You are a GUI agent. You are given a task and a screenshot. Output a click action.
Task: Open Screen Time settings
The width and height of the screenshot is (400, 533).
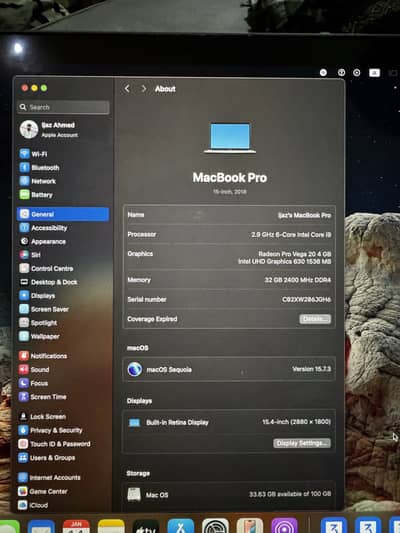pos(42,397)
